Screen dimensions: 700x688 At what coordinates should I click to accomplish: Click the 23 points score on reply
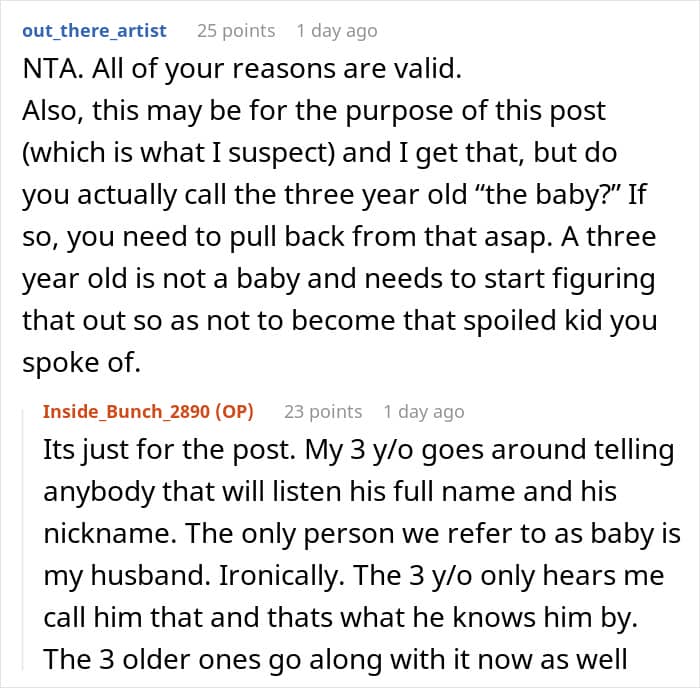pos(323,412)
